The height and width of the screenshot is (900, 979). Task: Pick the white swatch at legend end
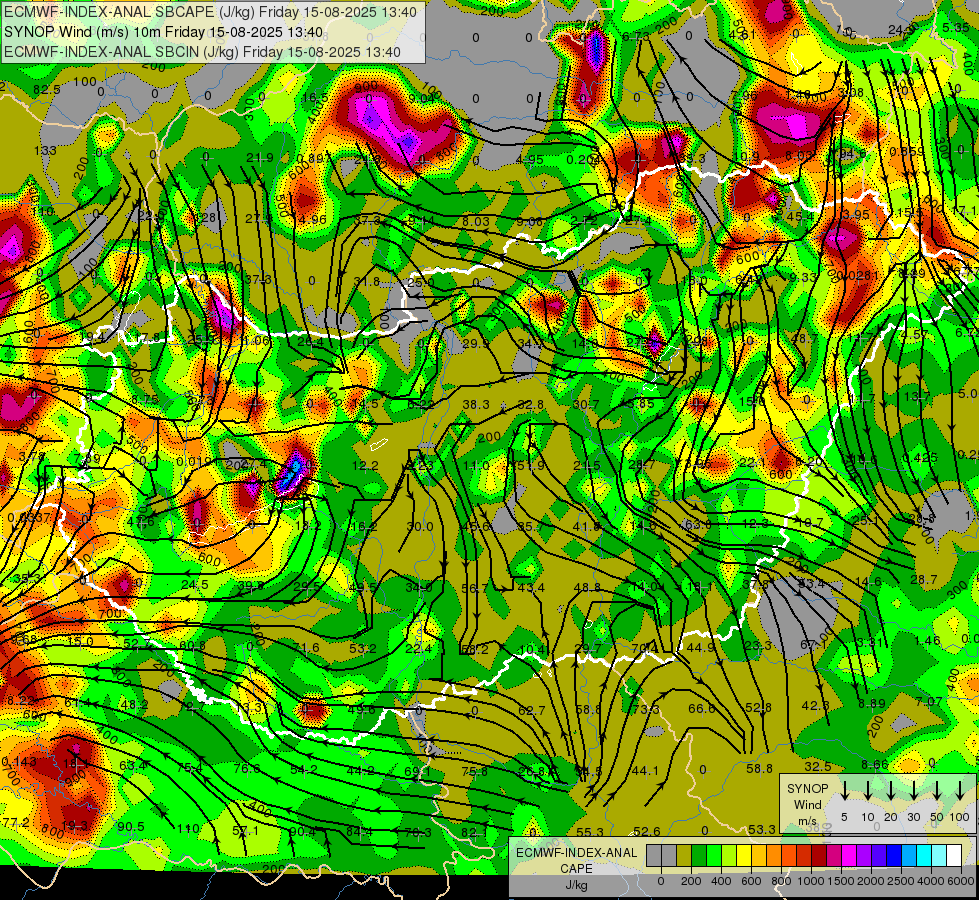click(x=953, y=856)
